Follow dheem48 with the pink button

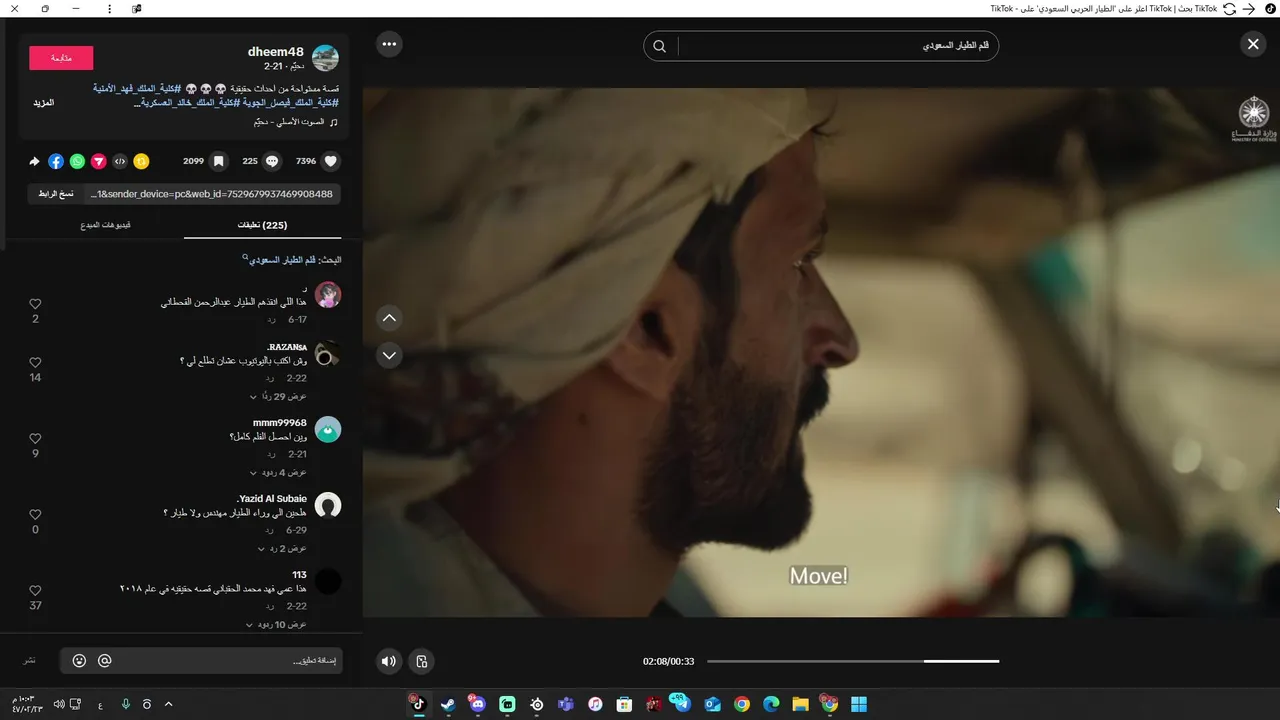tap(61, 58)
